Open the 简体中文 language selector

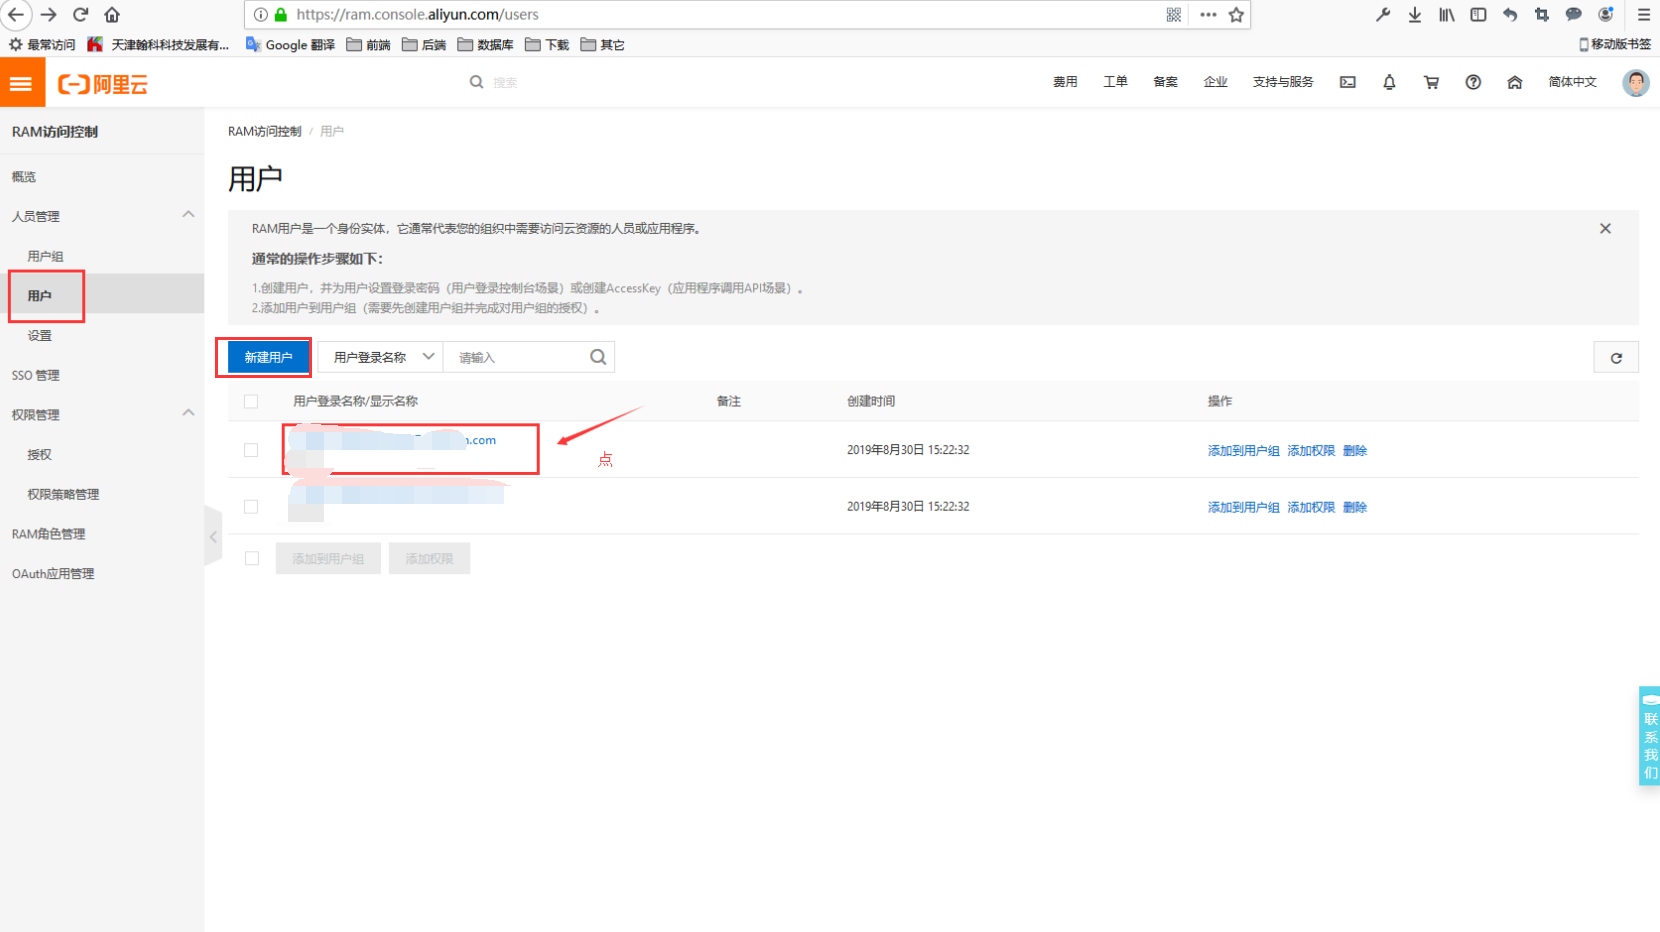click(x=1573, y=82)
